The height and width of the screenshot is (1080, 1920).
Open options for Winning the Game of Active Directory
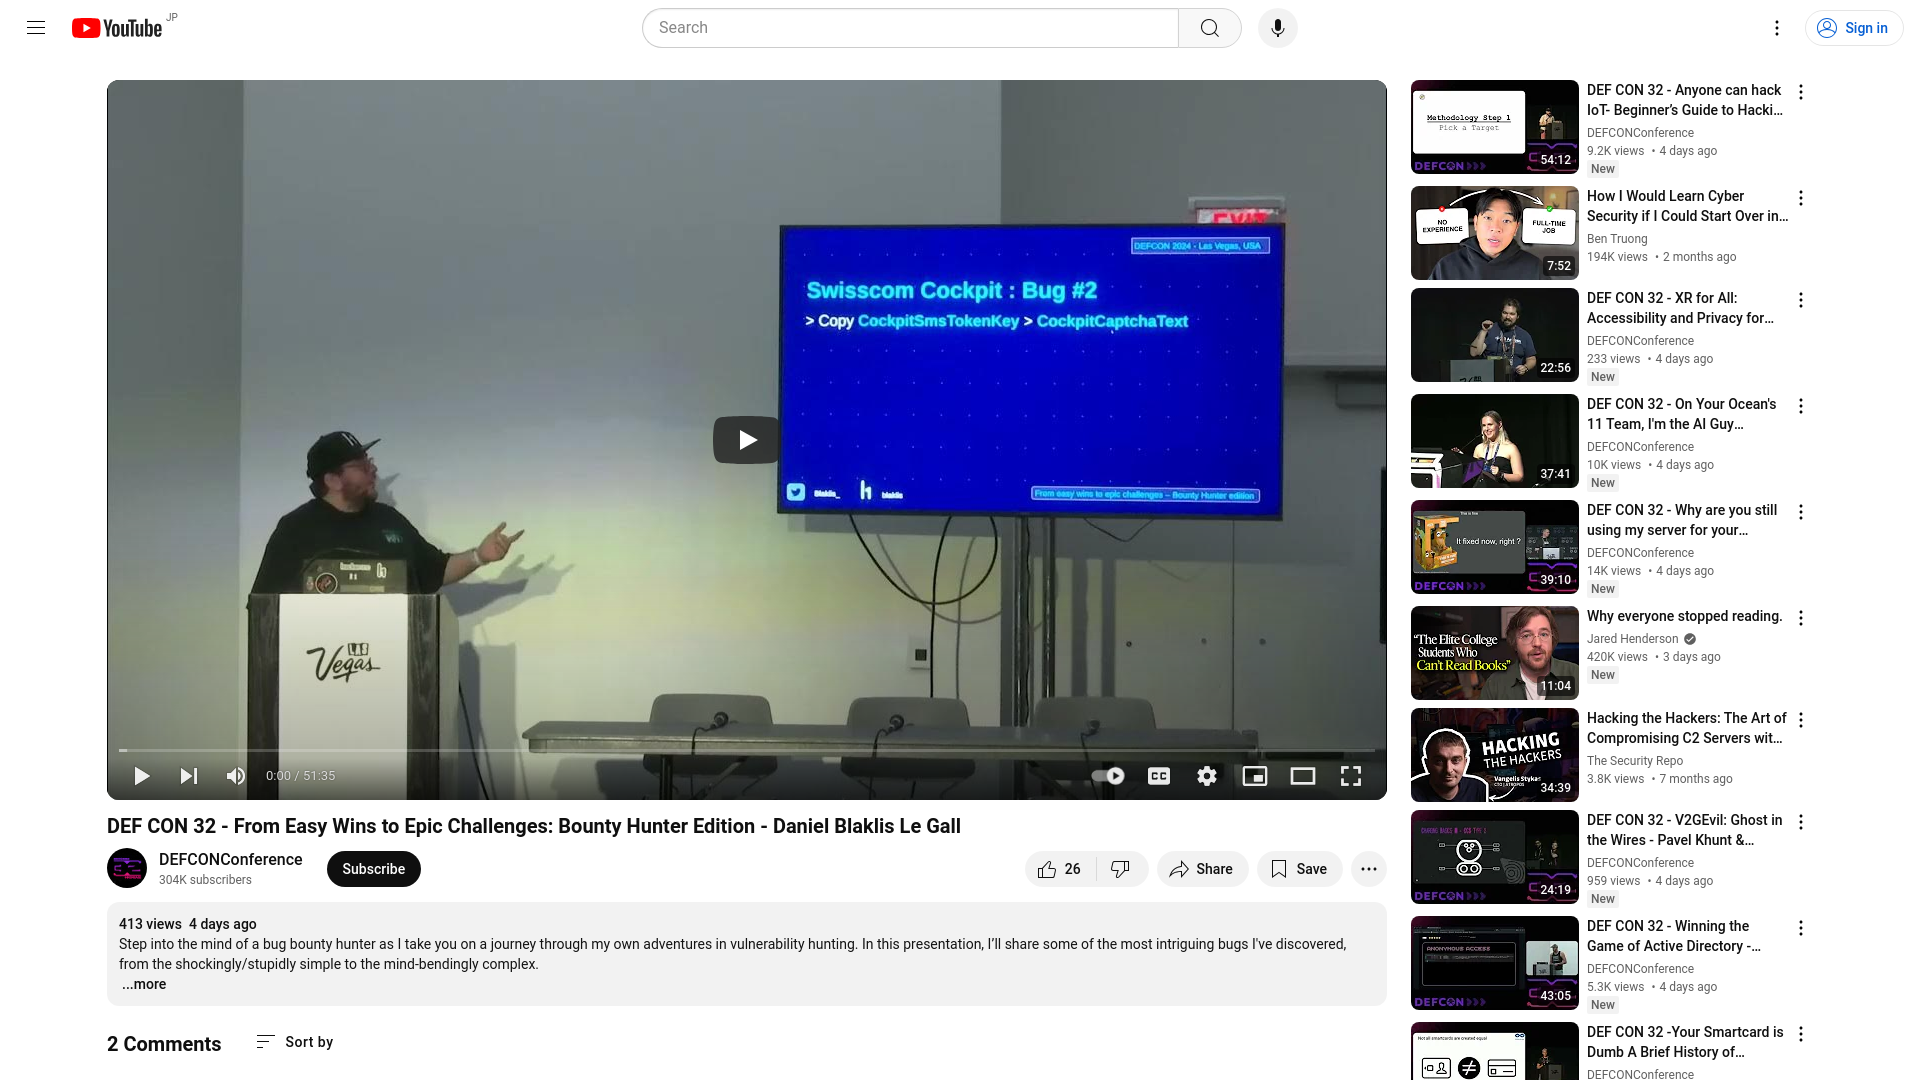(x=1801, y=928)
